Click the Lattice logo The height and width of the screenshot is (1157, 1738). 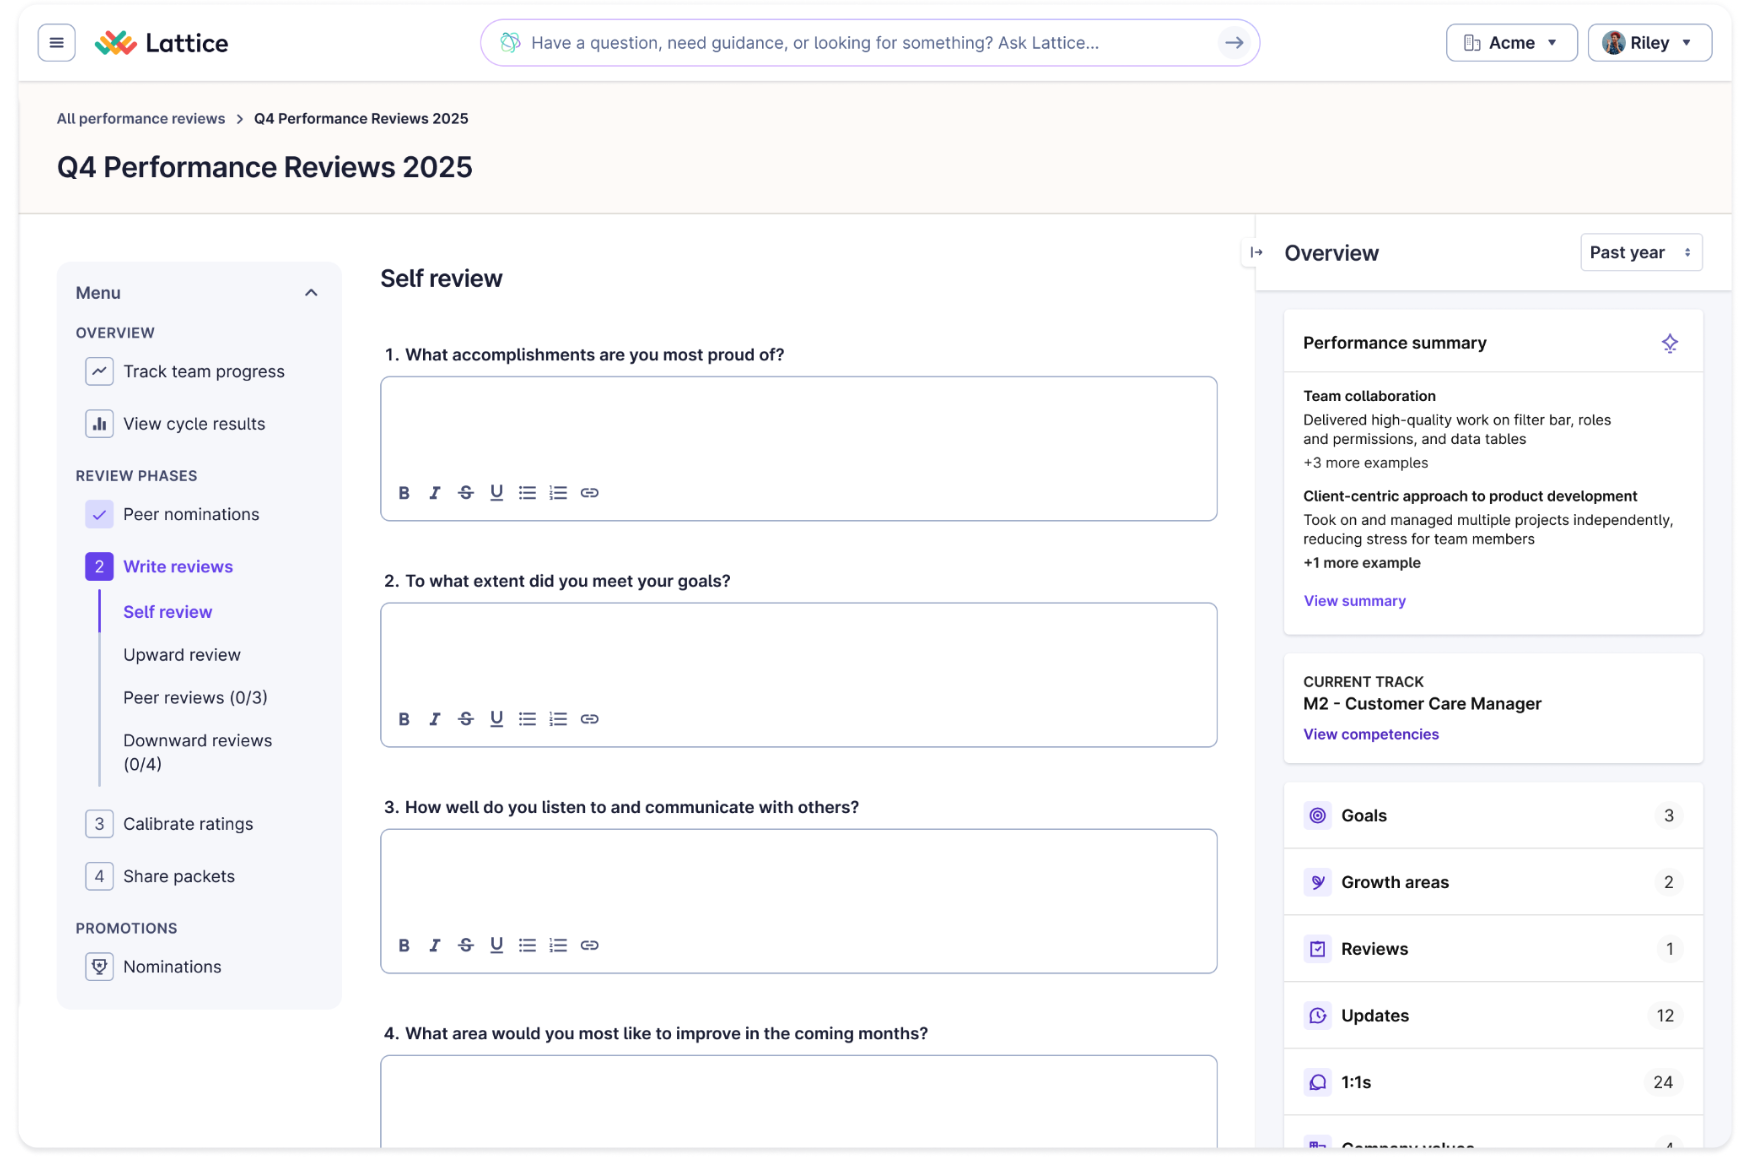pyautogui.click(x=162, y=43)
